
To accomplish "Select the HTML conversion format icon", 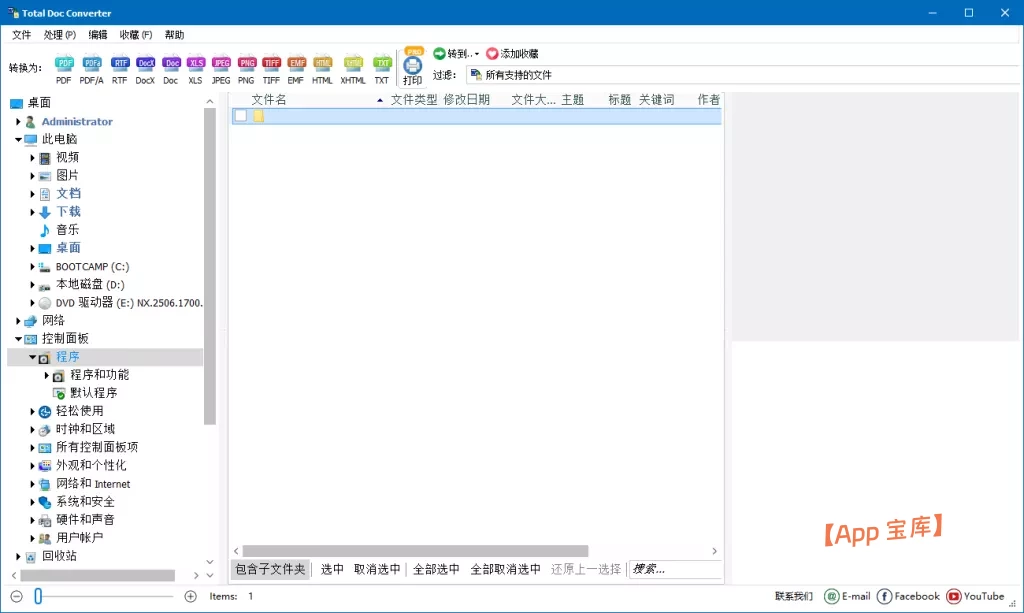I will pos(322,63).
